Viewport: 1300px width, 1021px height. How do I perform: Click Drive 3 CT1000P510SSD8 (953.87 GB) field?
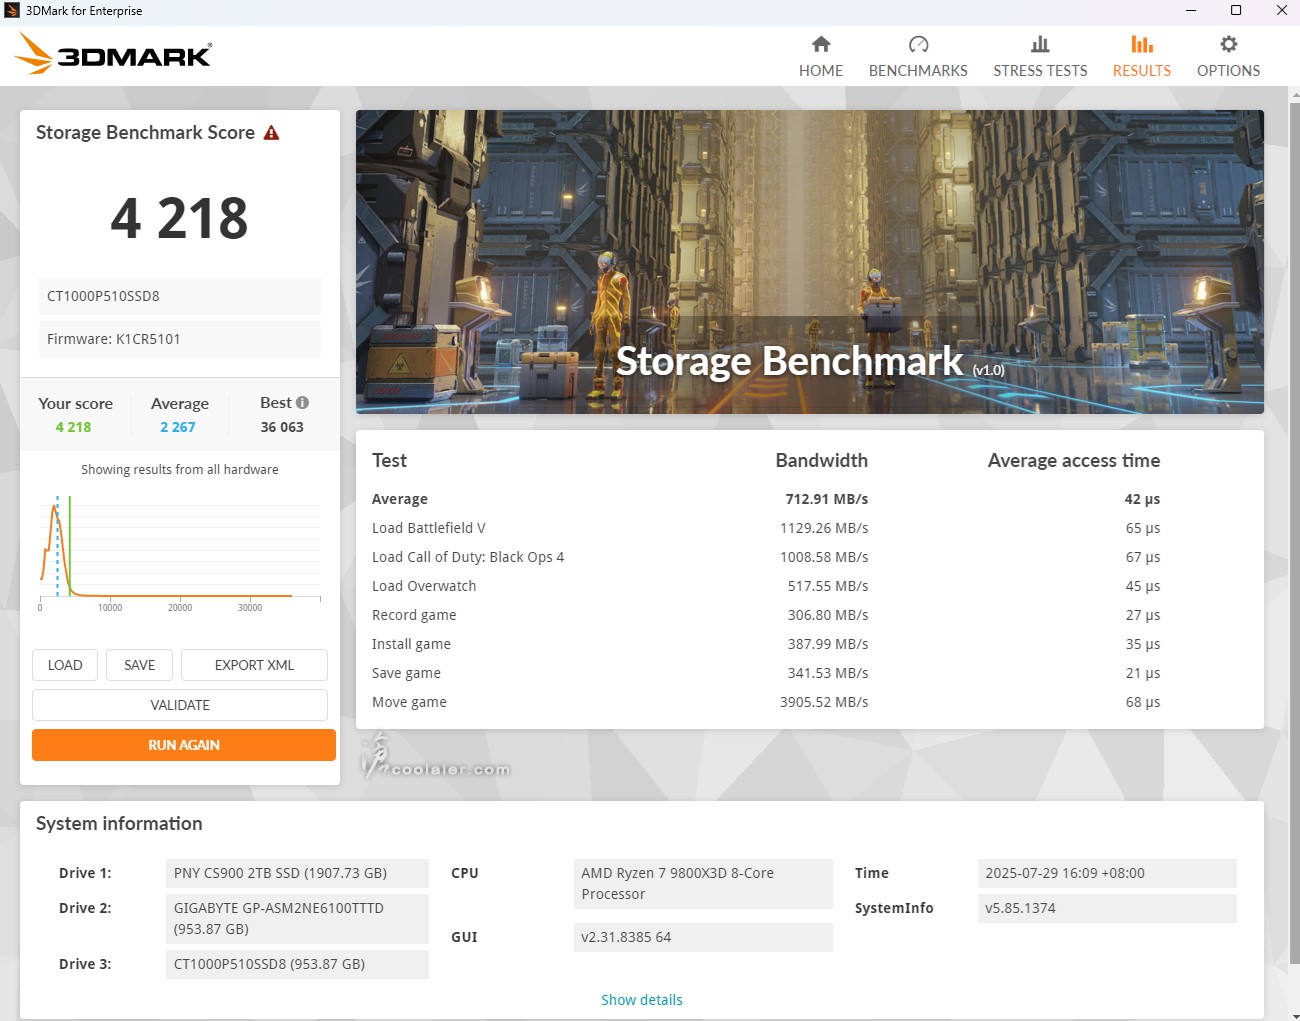pyautogui.click(x=297, y=964)
